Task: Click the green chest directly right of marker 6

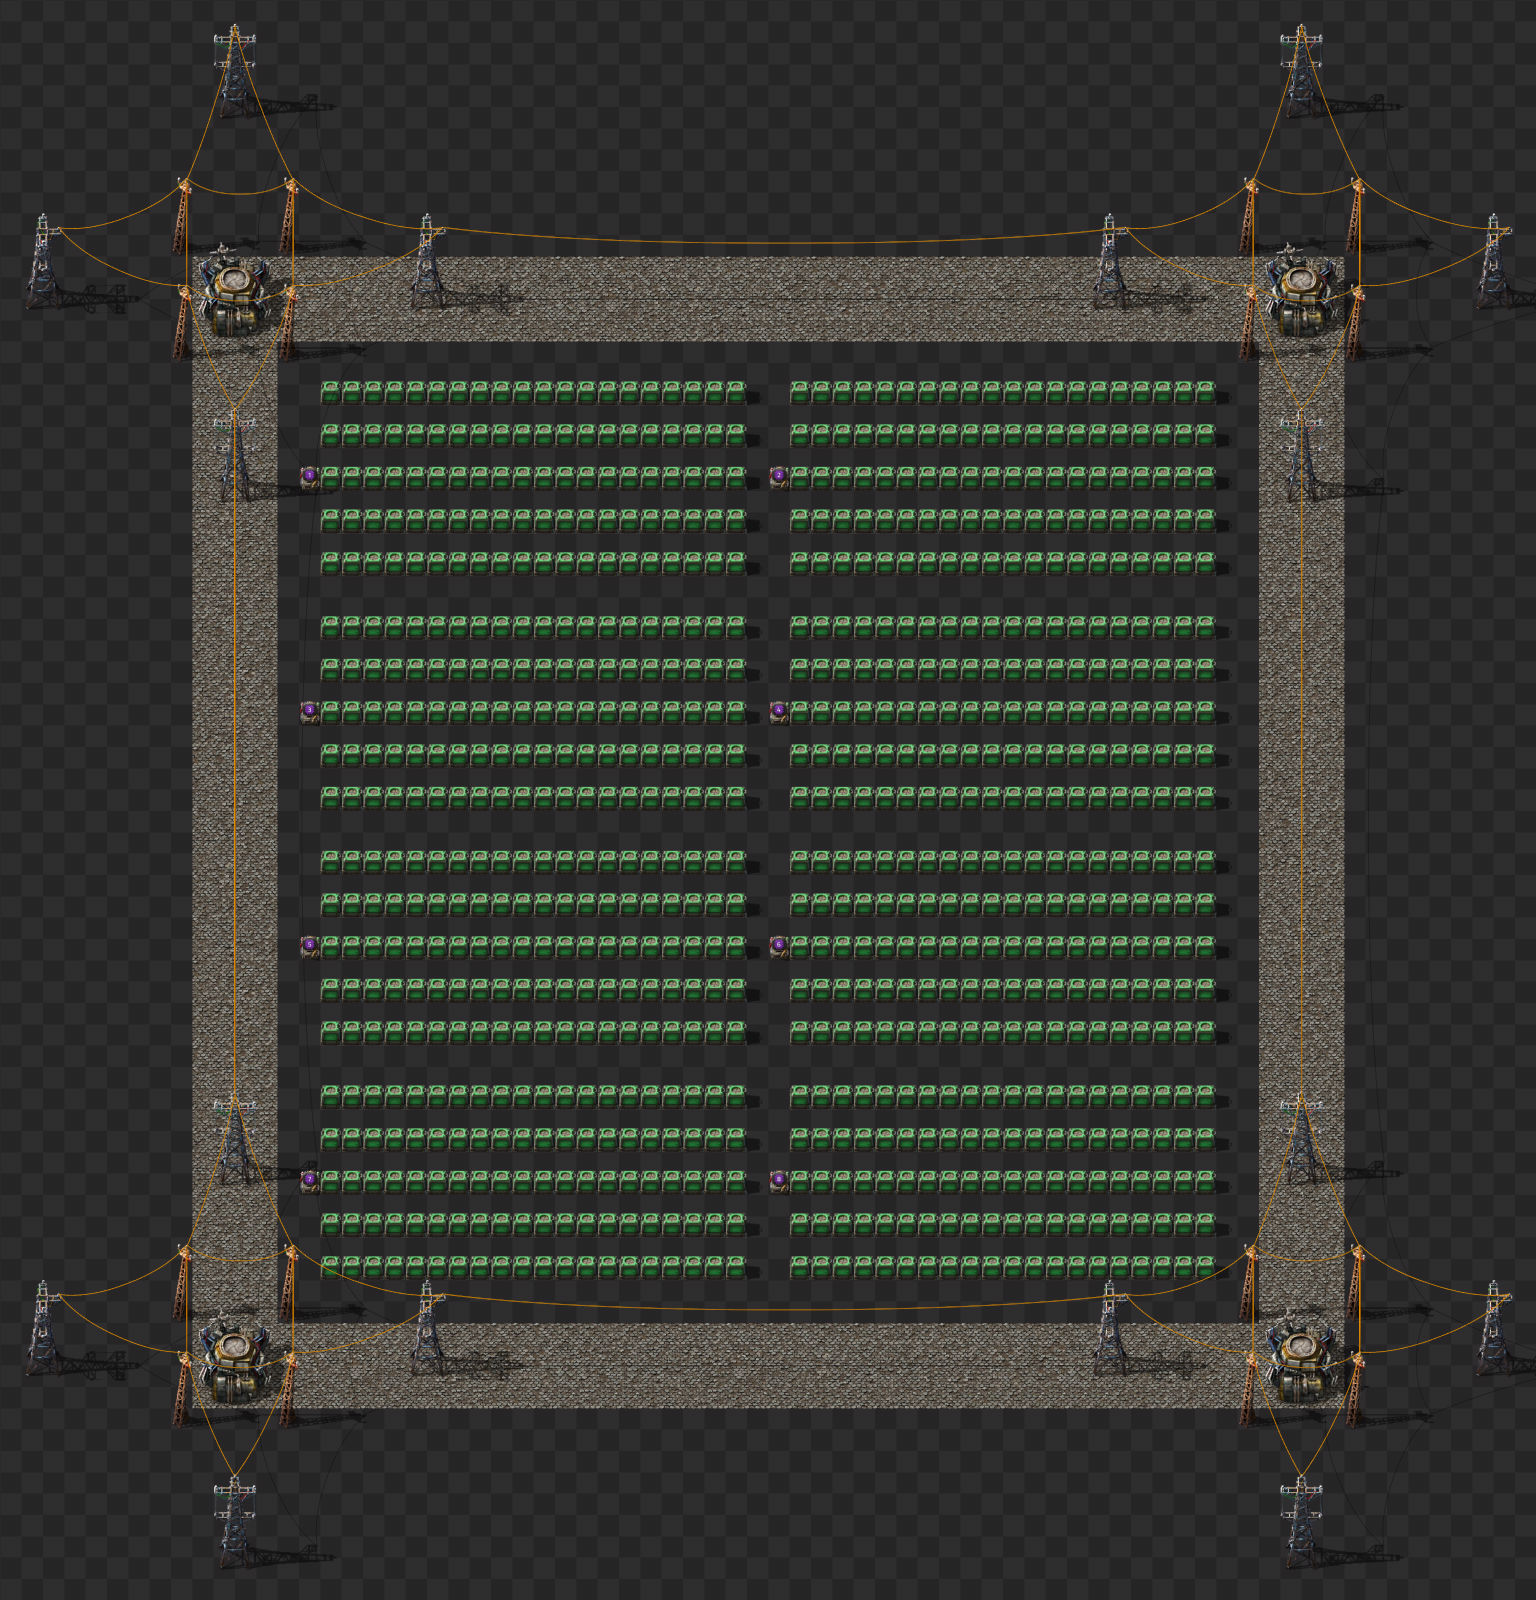Action: tap(800, 945)
